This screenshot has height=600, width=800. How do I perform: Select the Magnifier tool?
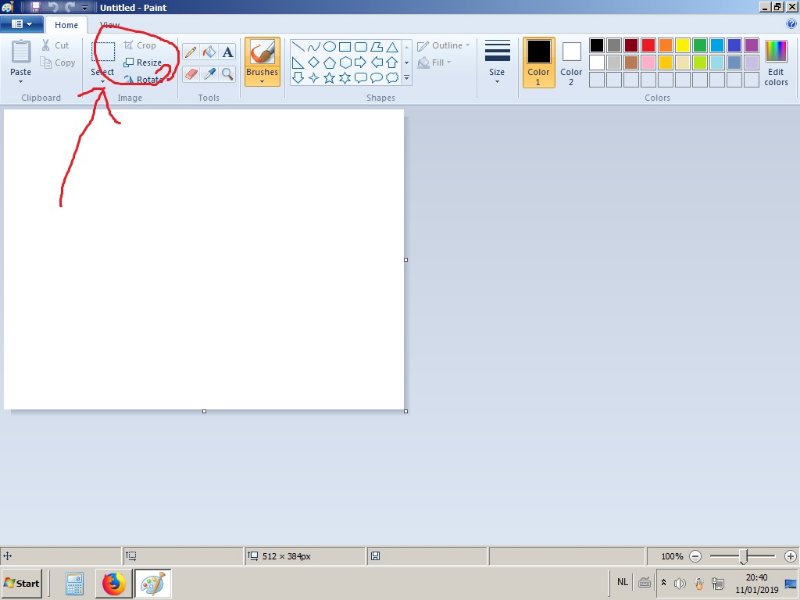click(228, 74)
